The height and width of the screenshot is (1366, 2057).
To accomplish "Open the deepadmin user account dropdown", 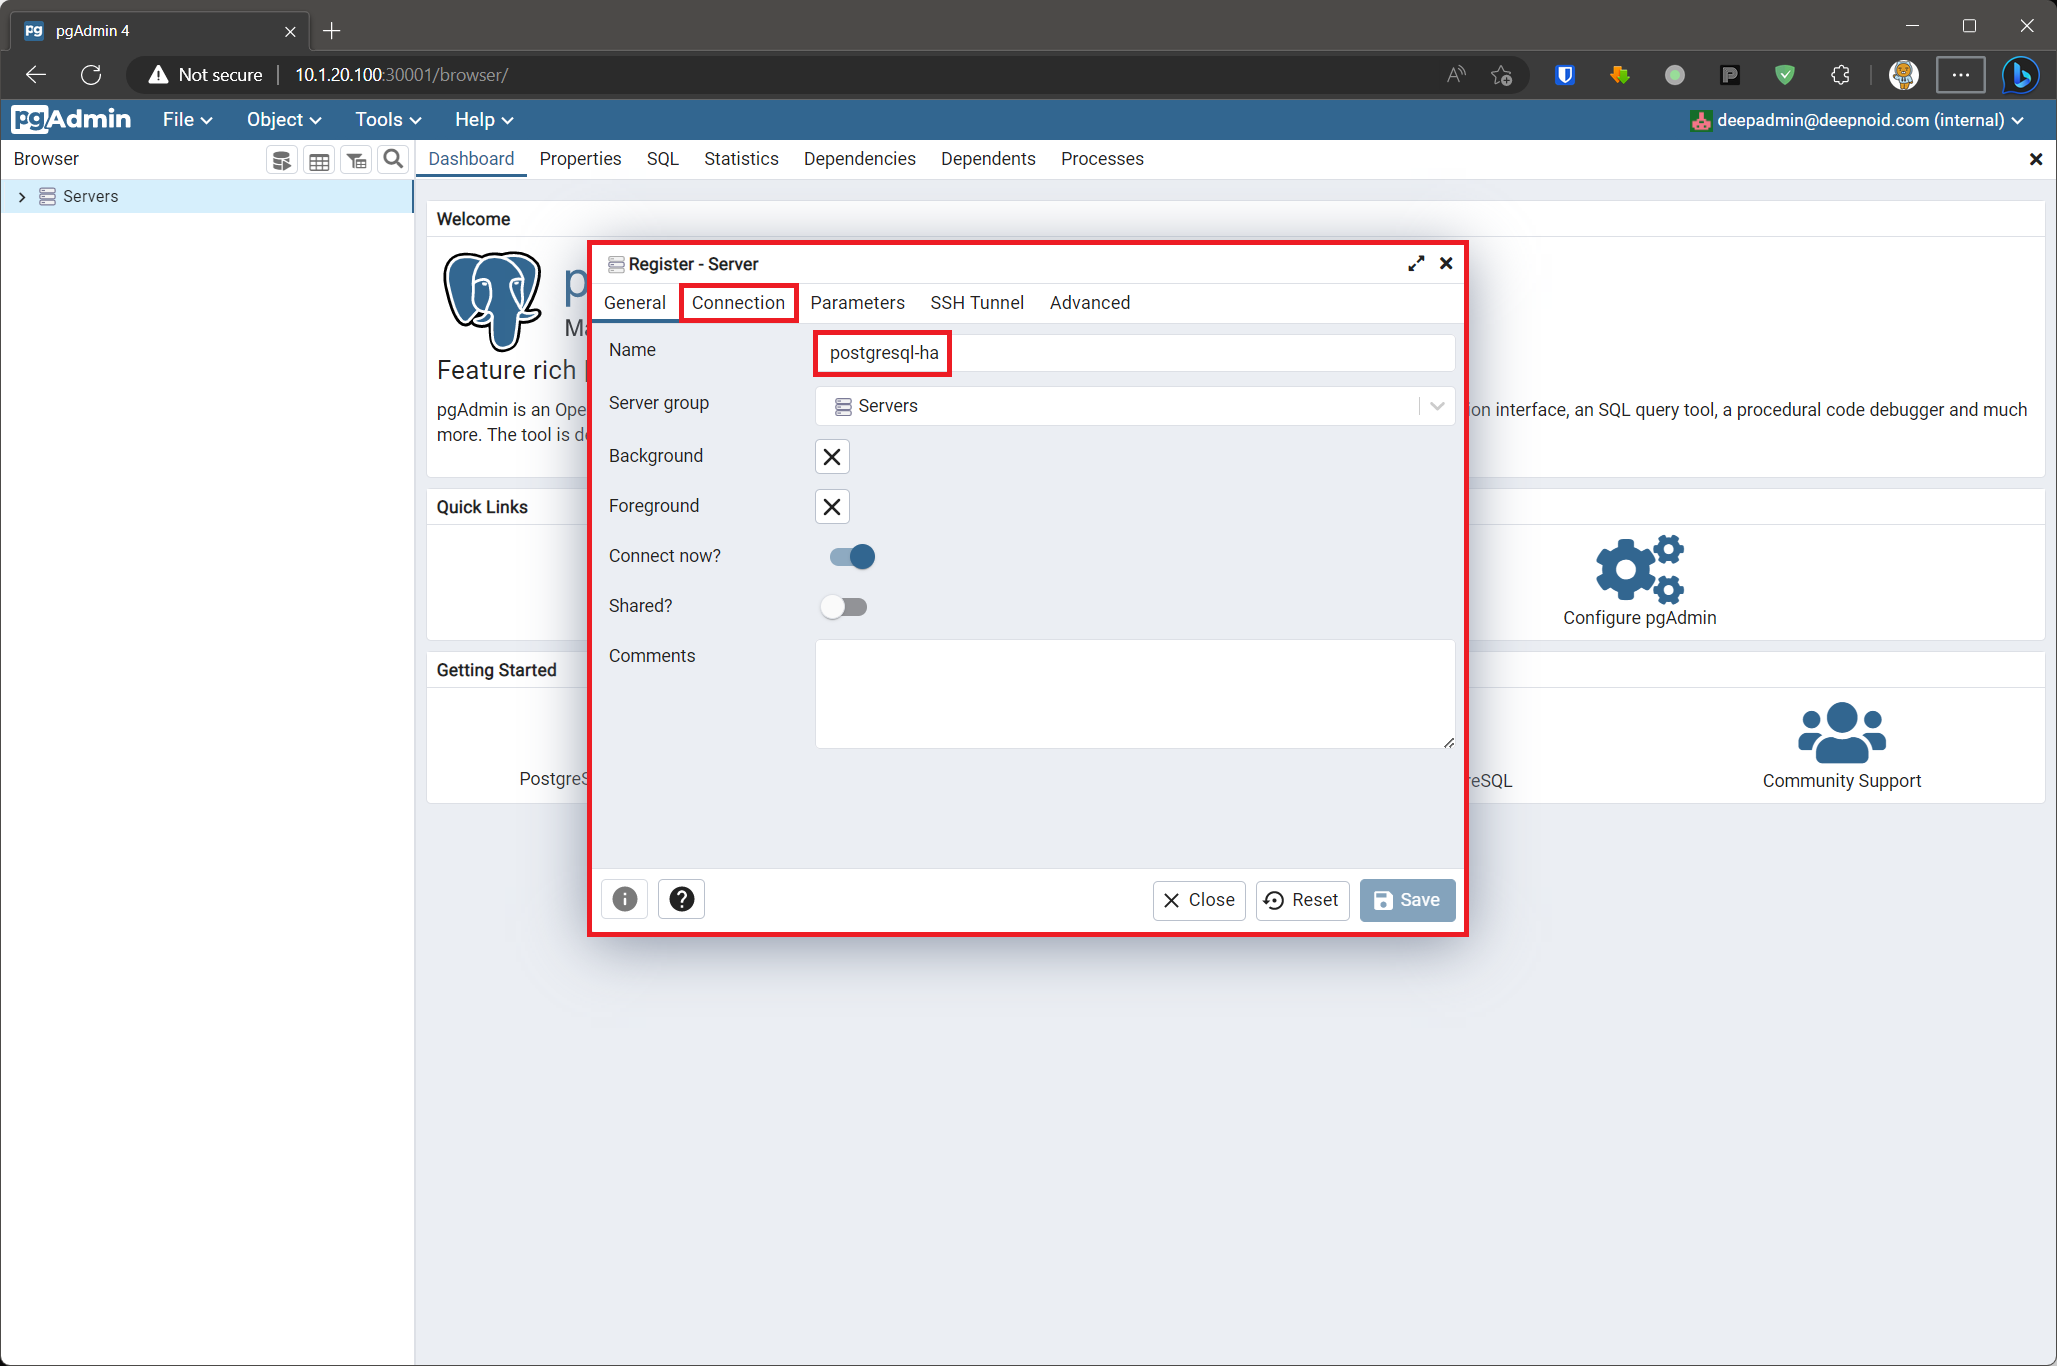I will coord(1857,120).
